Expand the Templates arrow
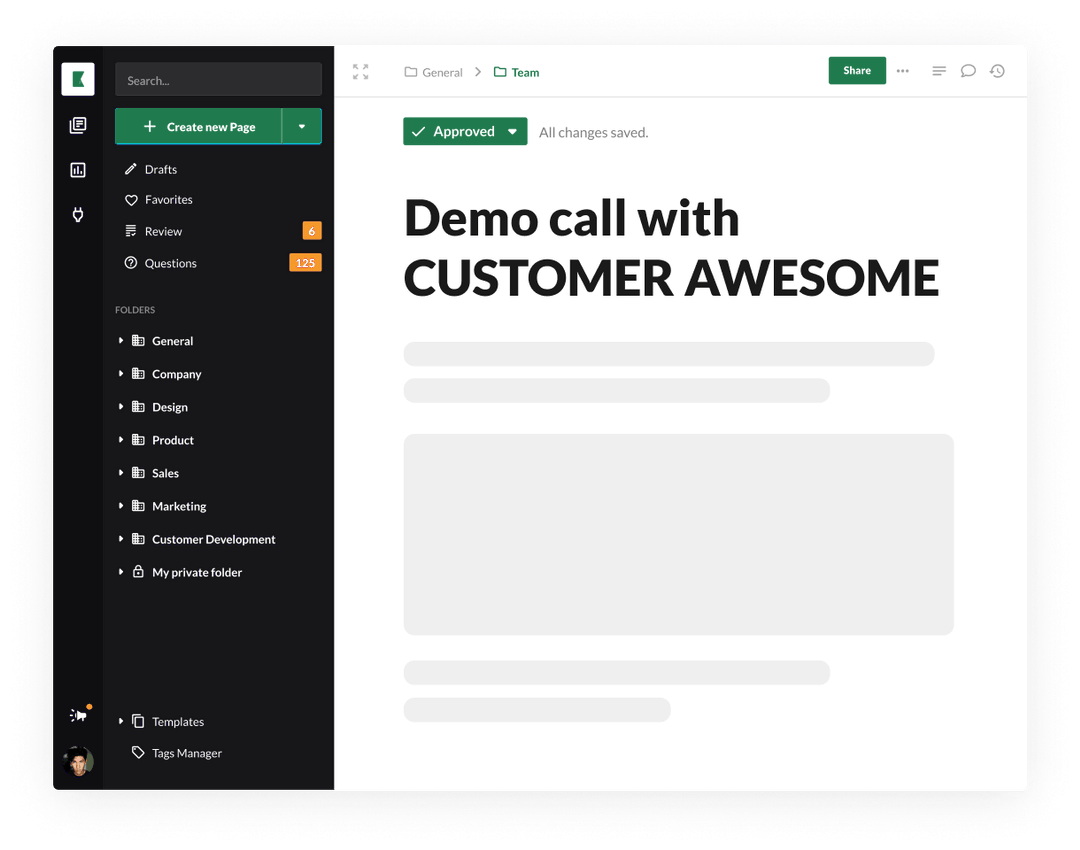 pos(121,721)
